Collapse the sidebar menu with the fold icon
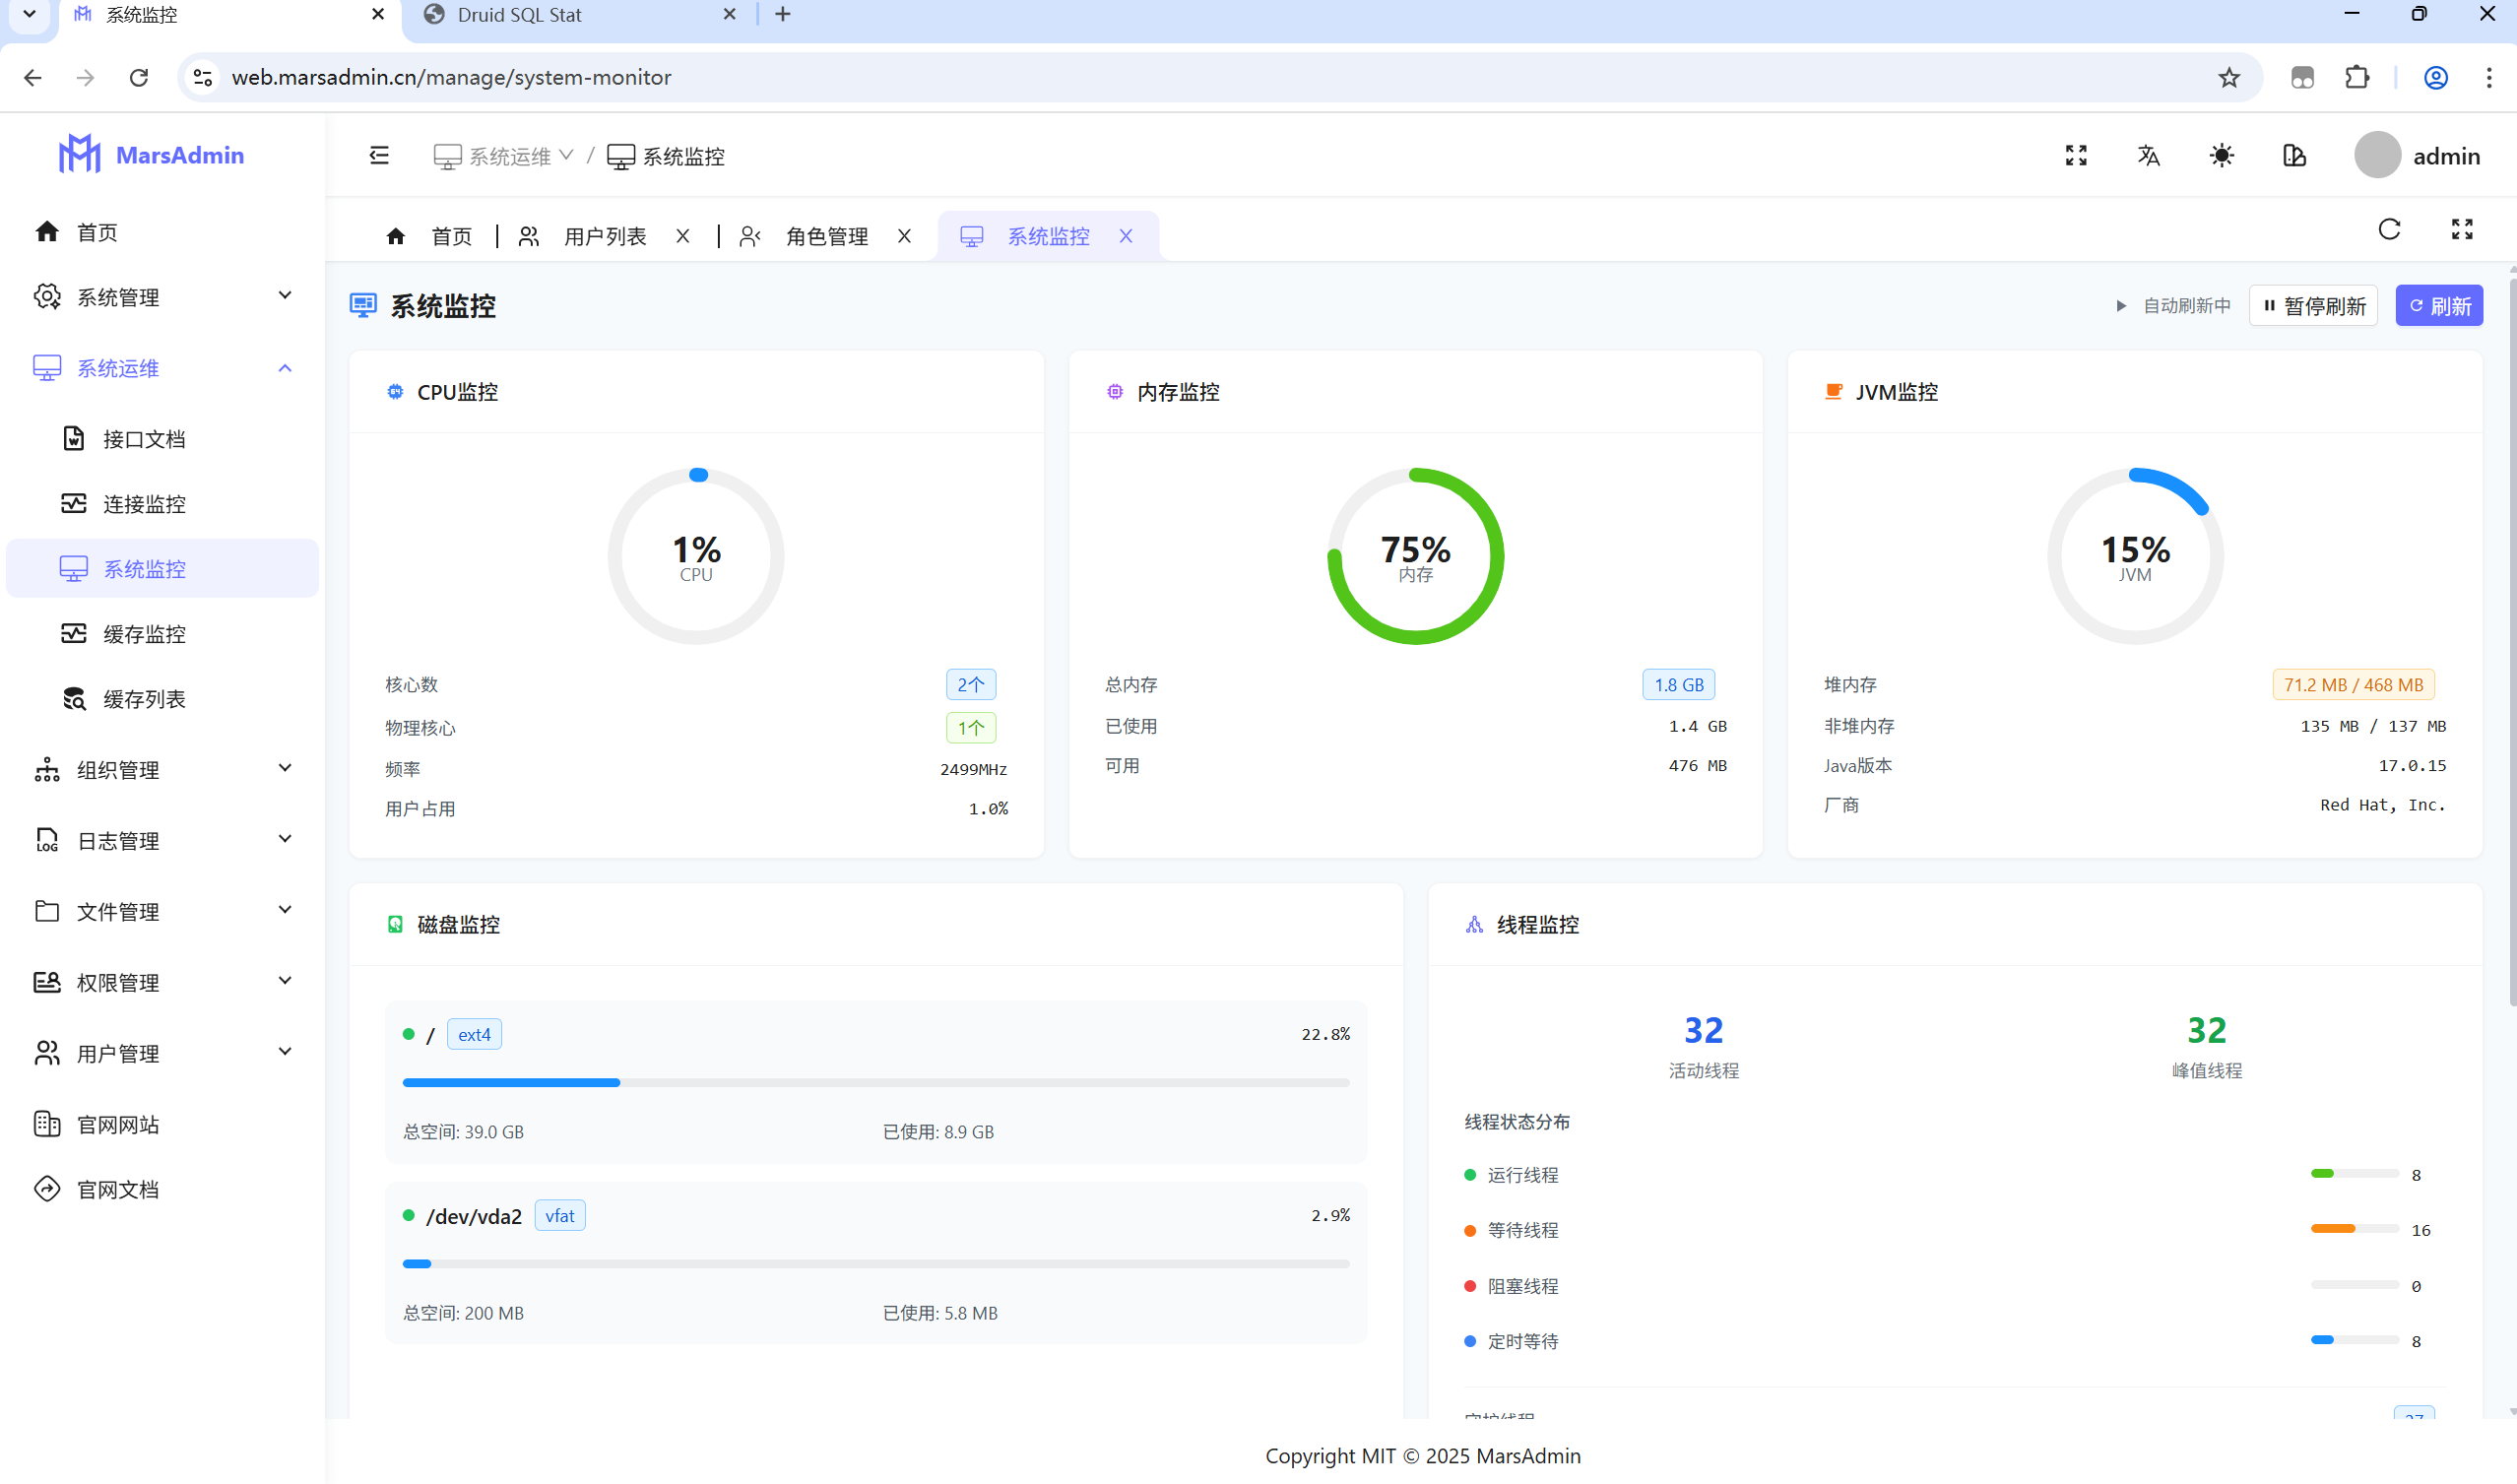The height and width of the screenshot is (1484, 2517). [378, 156]
